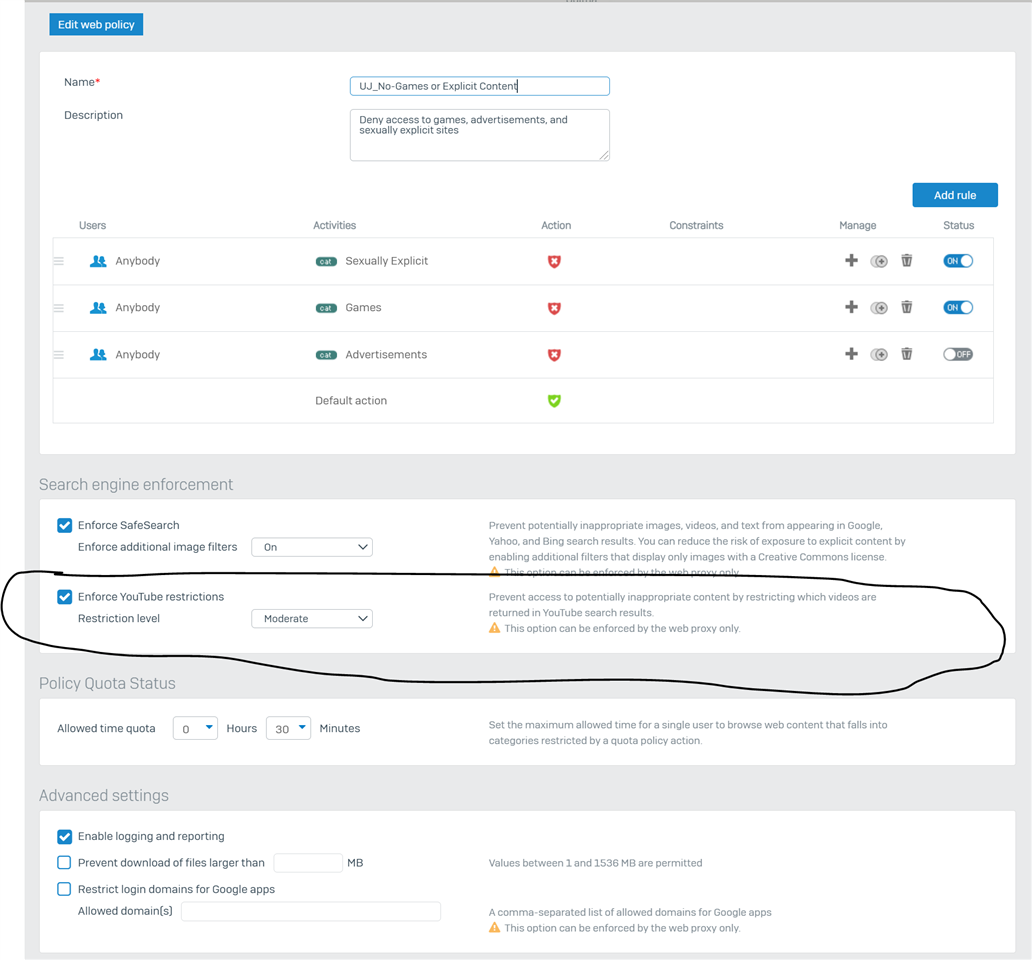
Task: Turn off the Sexually Explicit rule status
Action: [958, 261]
